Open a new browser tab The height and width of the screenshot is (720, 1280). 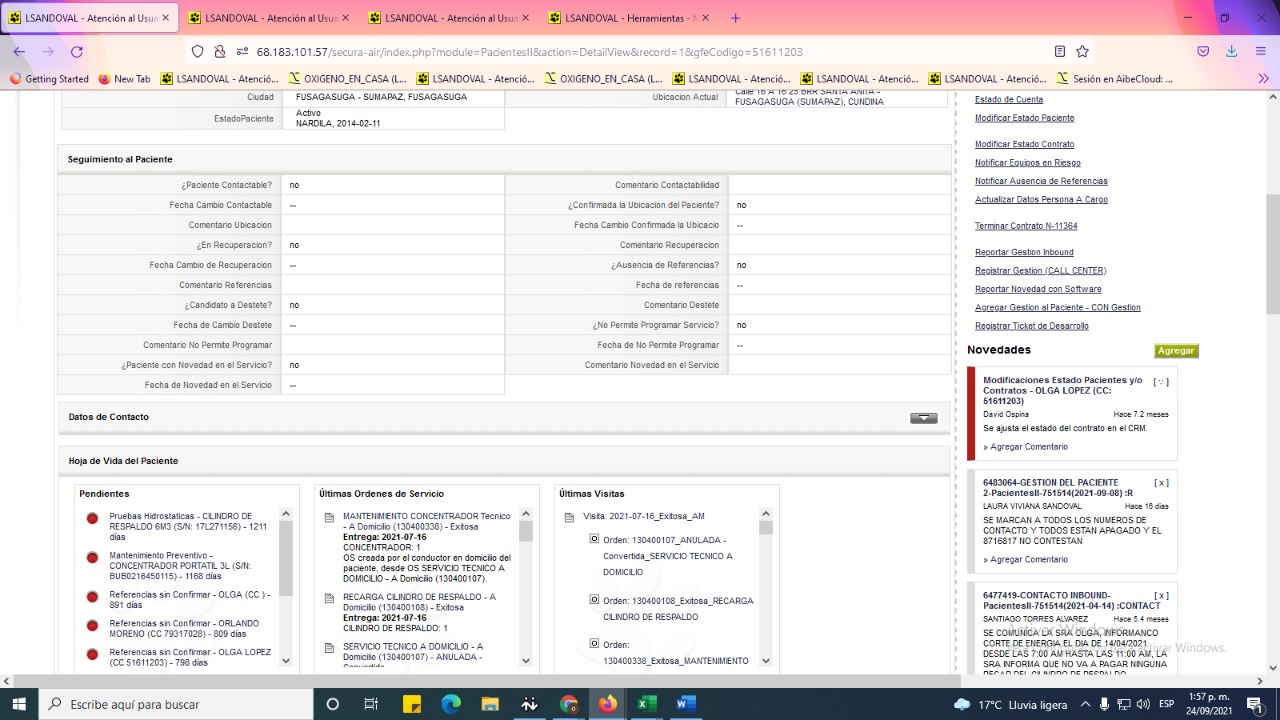[736, 18]
